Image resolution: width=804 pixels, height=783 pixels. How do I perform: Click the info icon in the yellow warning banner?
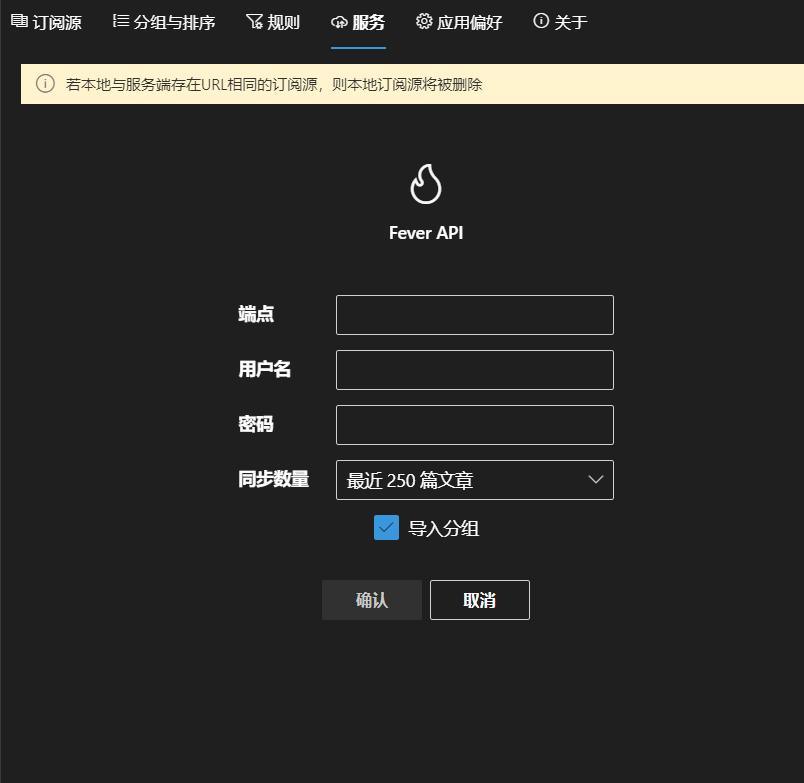(45, 84)
